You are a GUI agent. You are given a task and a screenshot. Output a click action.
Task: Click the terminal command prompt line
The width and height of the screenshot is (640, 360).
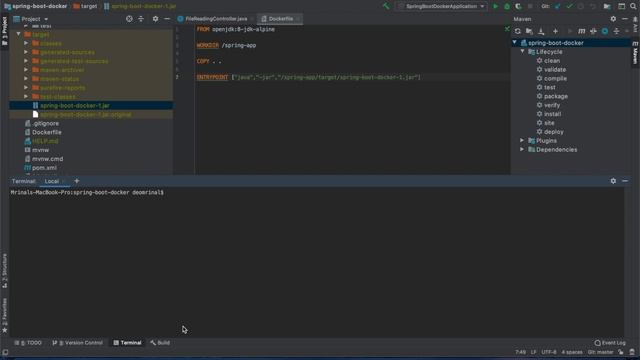(87, 192)
